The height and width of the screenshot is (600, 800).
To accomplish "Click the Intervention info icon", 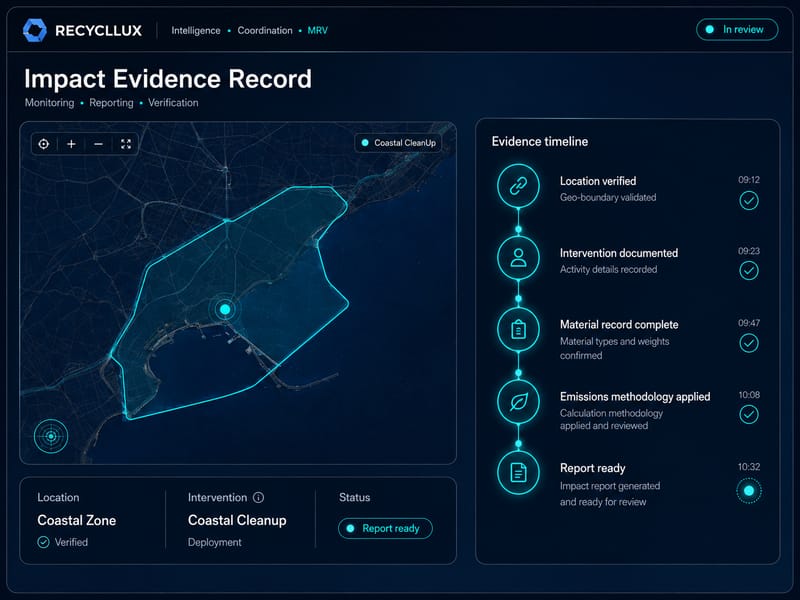I will tap(259, 497).
